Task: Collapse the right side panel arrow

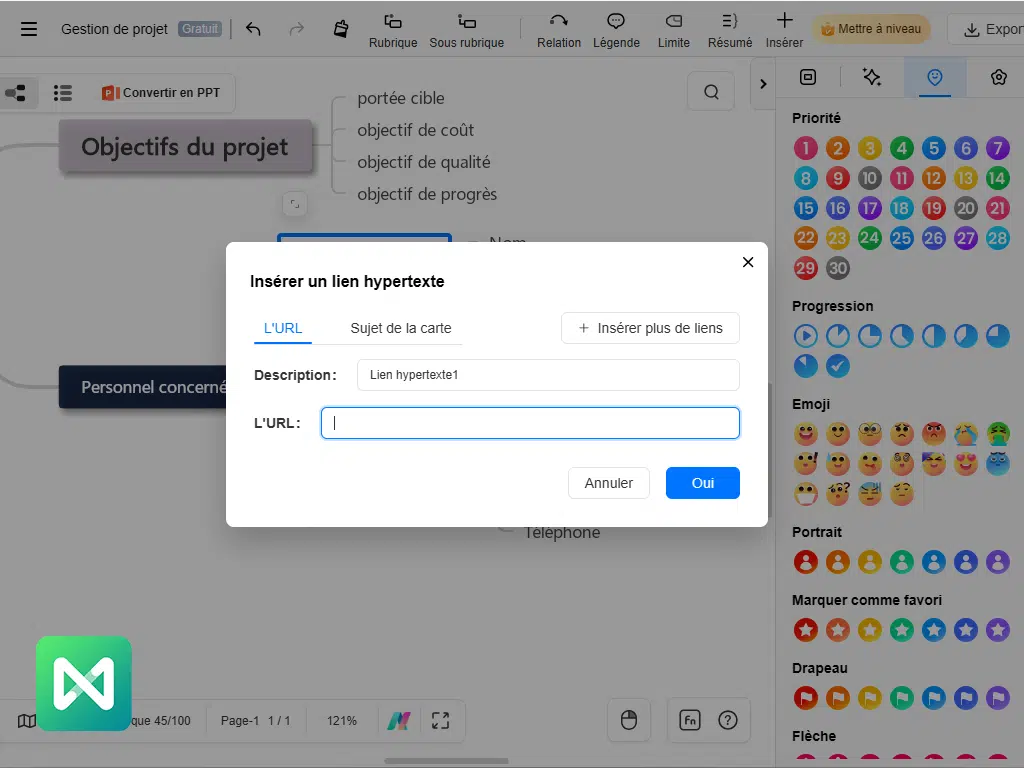Action: 763,84
